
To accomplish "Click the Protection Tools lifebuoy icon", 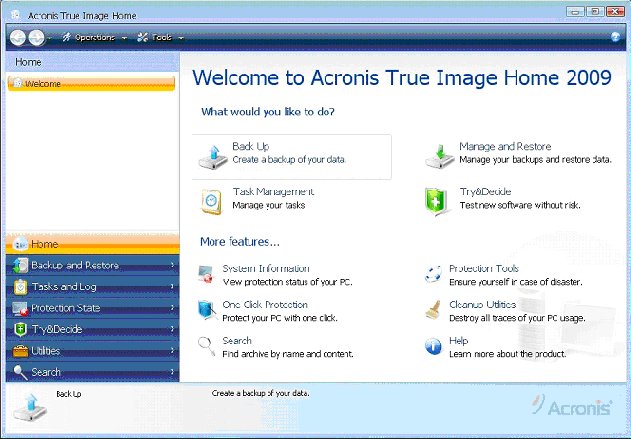I will tap(433, 274).
